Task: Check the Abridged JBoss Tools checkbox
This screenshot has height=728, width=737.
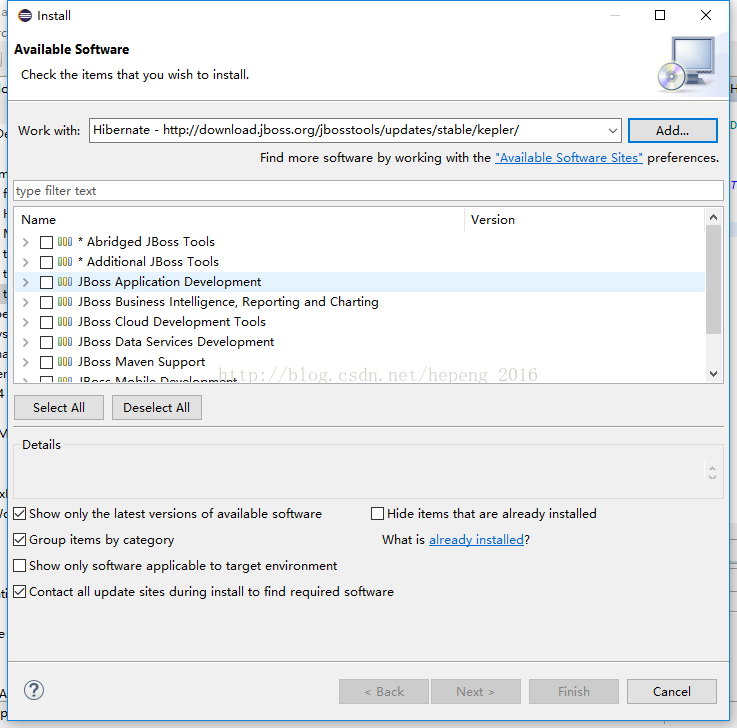Action: [46, 242]
